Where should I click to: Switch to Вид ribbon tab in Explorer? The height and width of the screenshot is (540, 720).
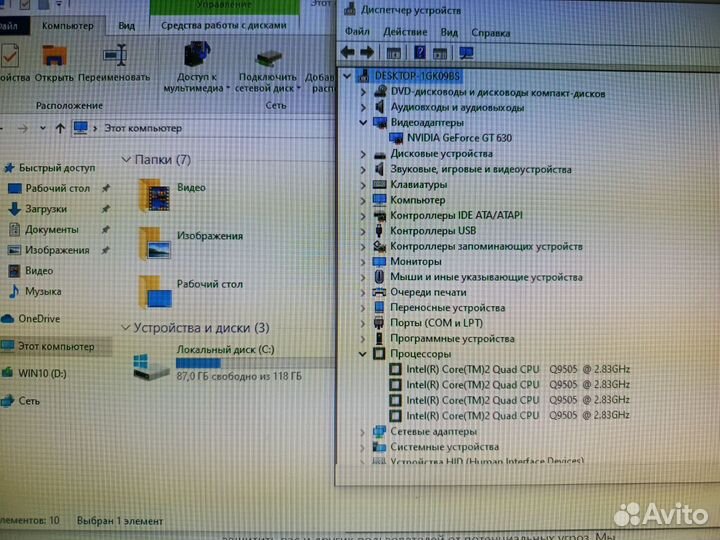[127, 26]
